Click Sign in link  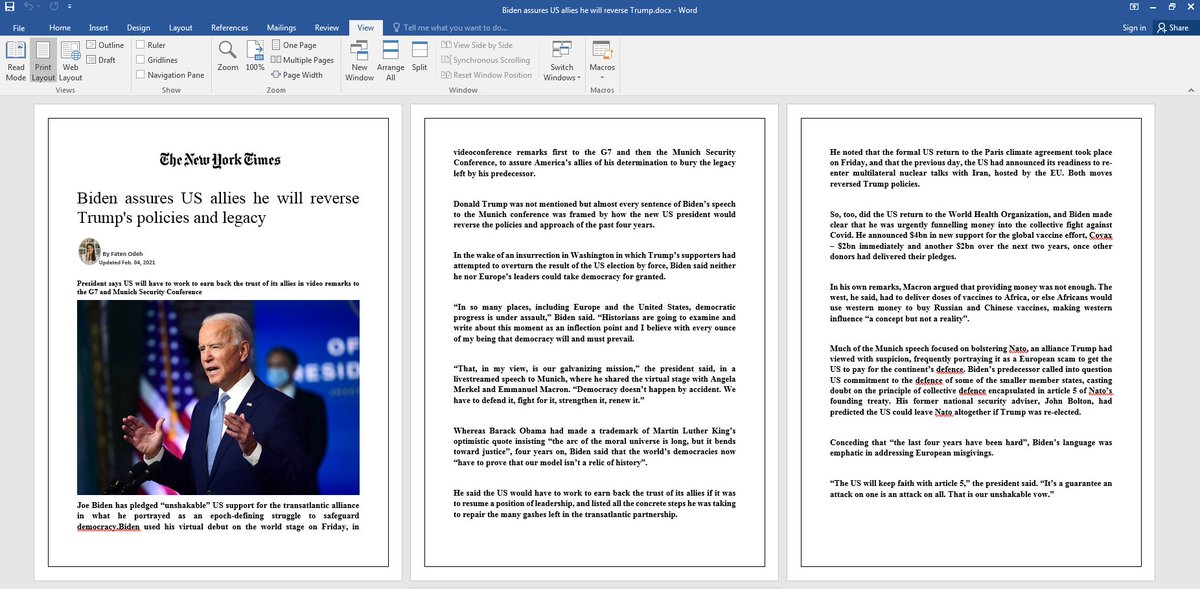1134,27
